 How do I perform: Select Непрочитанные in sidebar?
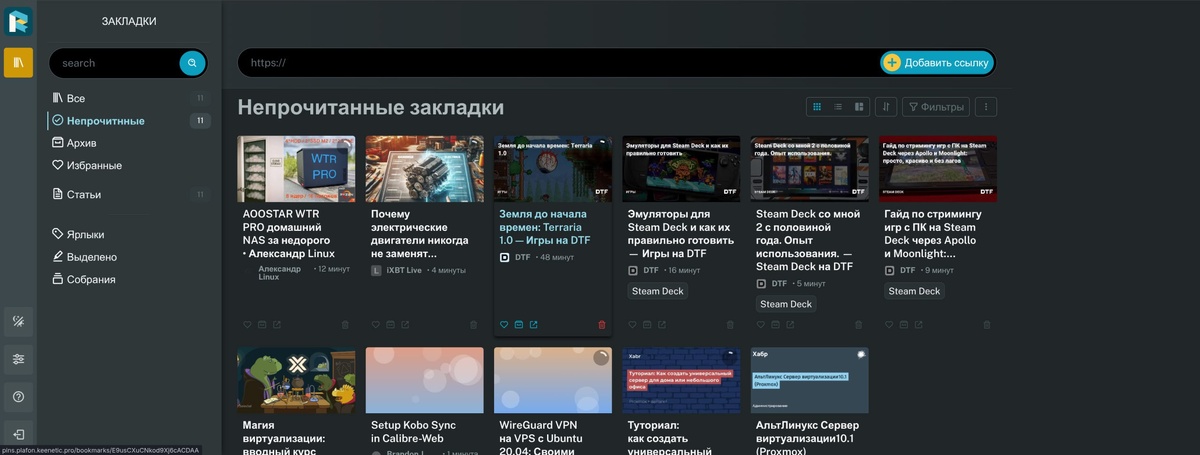[128, 121]
